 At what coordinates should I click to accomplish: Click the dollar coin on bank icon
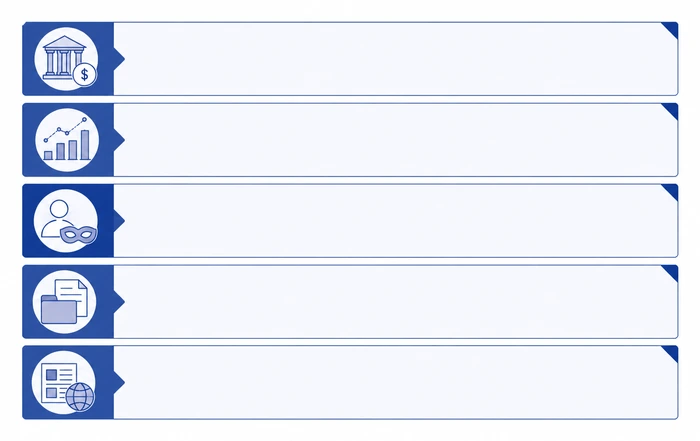click(84, 74)
